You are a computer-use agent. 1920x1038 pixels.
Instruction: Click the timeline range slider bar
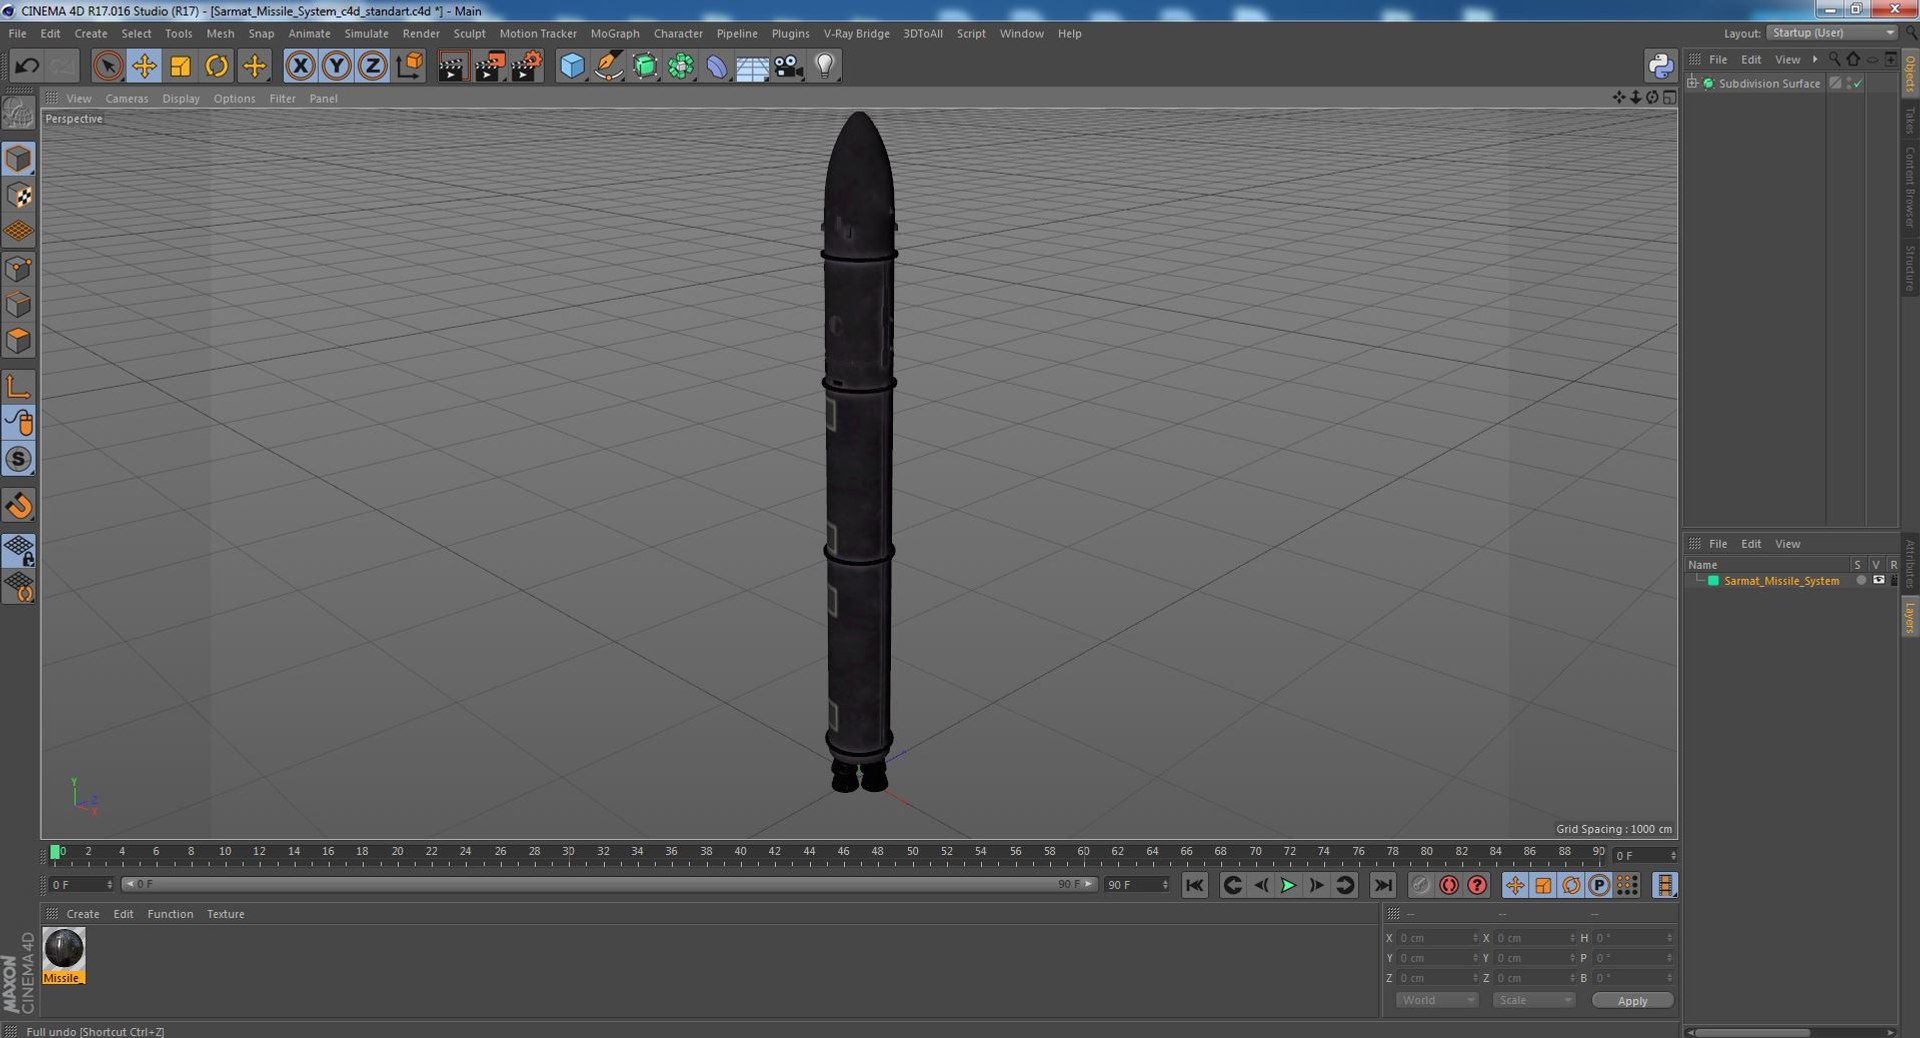coord(609,884)
